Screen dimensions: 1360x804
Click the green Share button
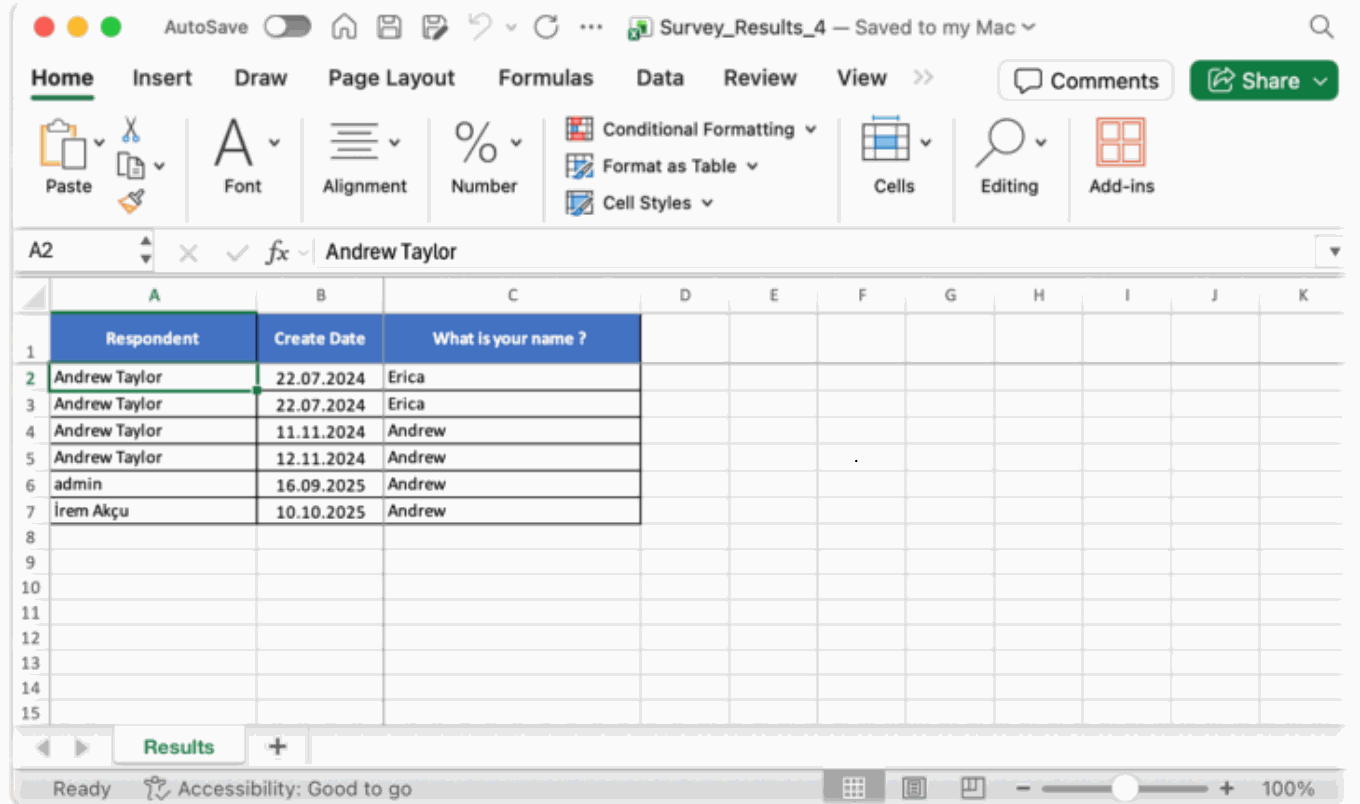pyautogui.click(x=1263, y=81)
